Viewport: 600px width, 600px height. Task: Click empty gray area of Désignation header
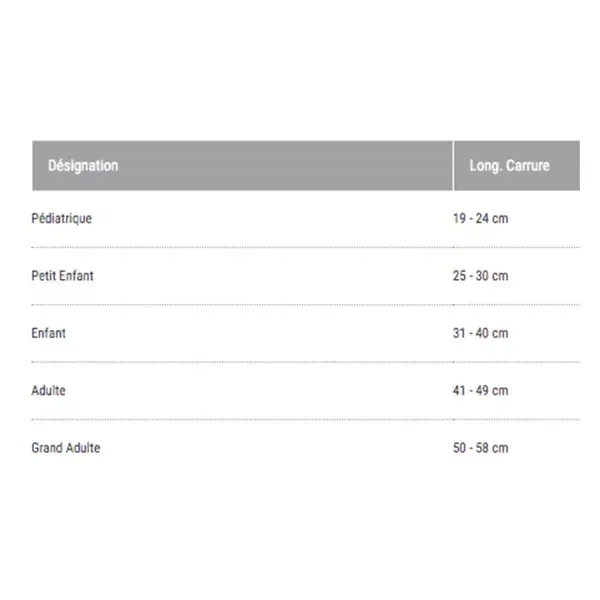(x=285, y=166)
